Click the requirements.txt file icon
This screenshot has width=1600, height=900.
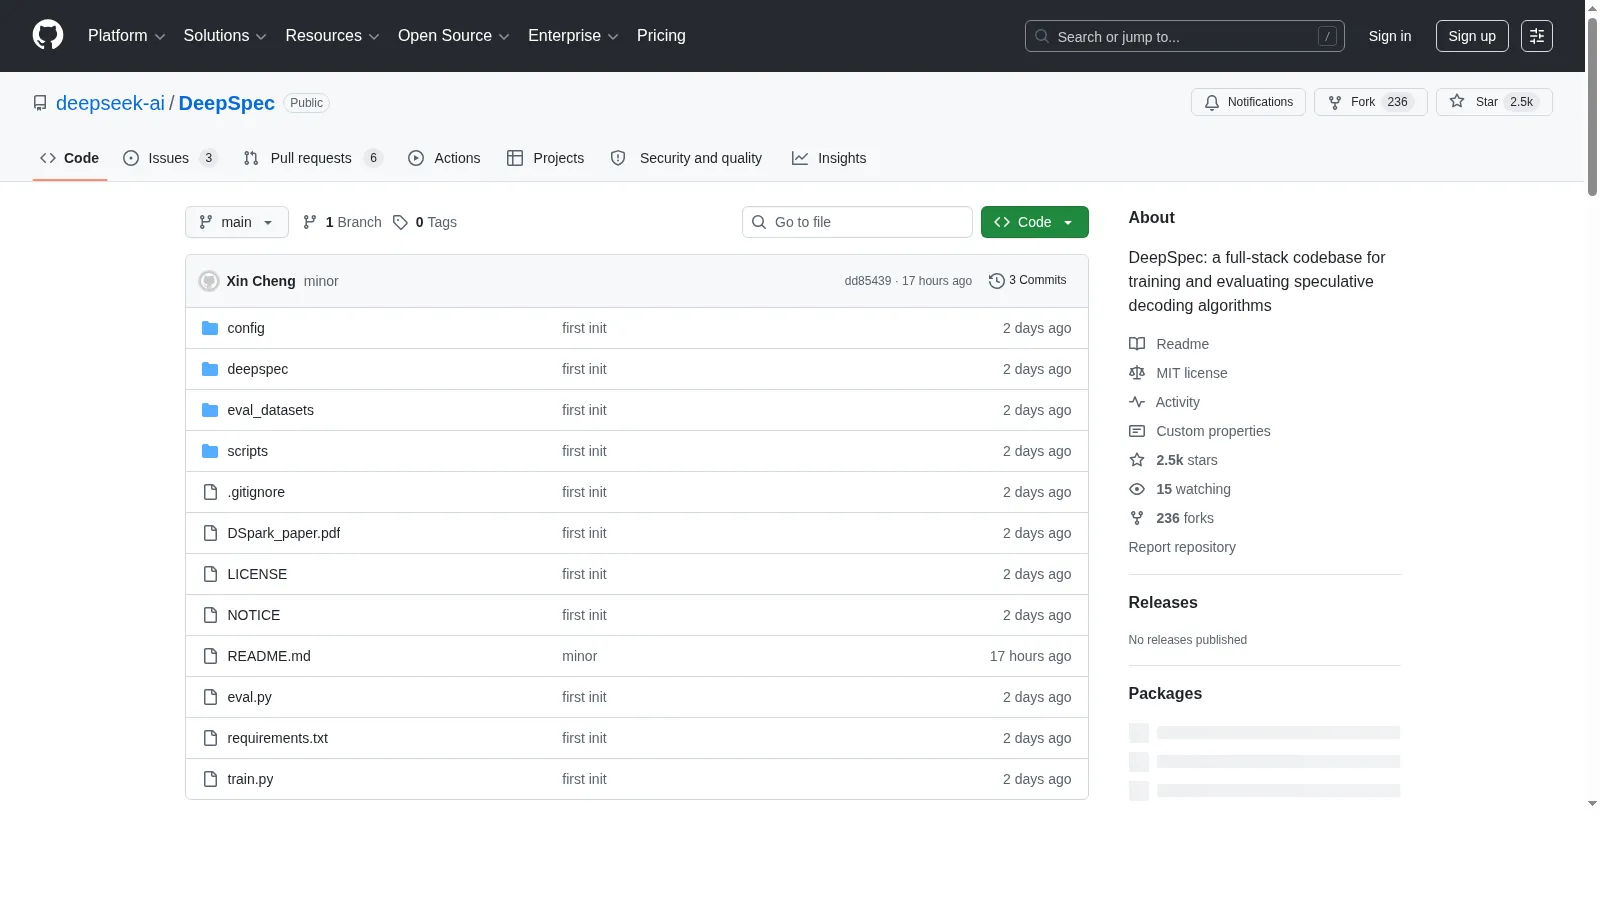(x=210, y=738)
